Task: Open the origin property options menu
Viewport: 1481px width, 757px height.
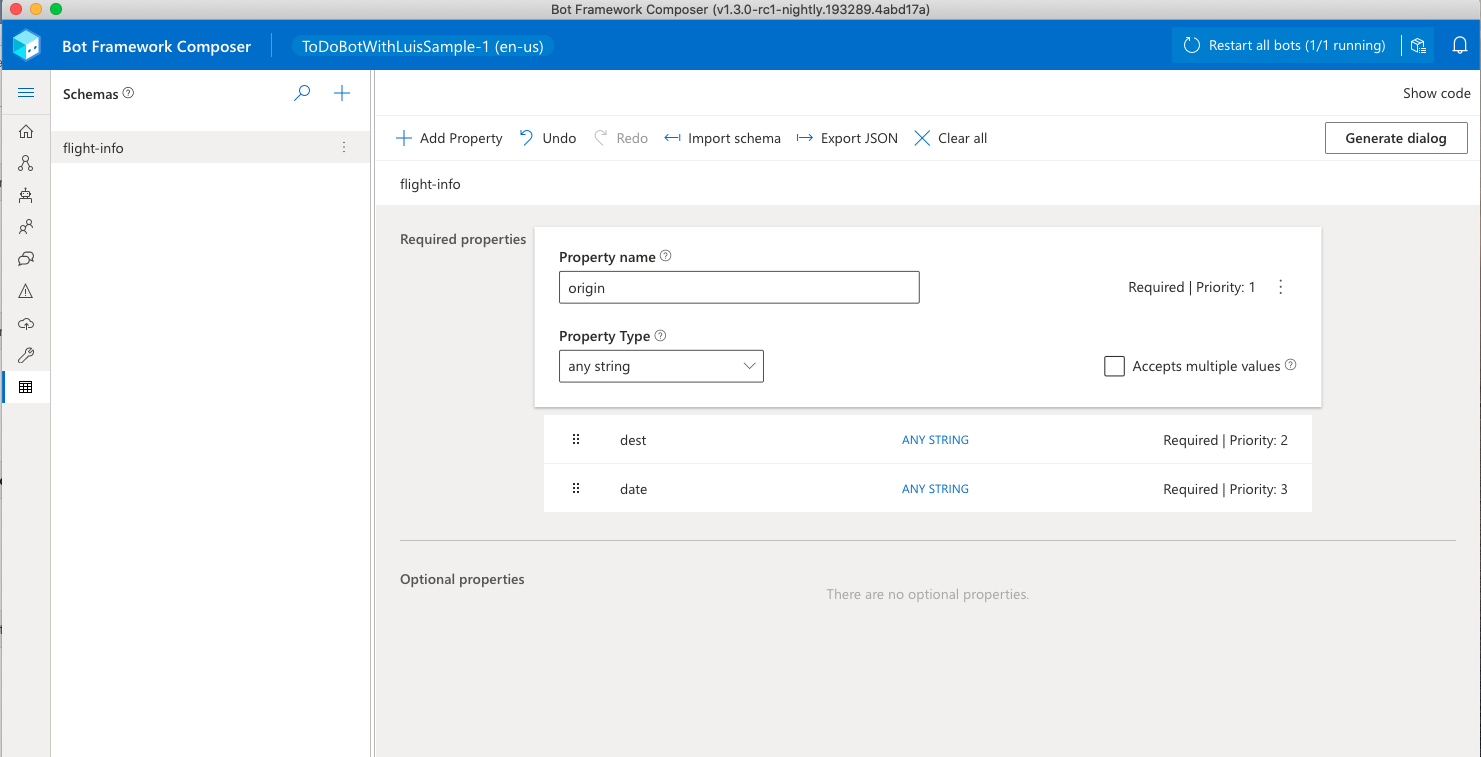Action: [1281, 287]
